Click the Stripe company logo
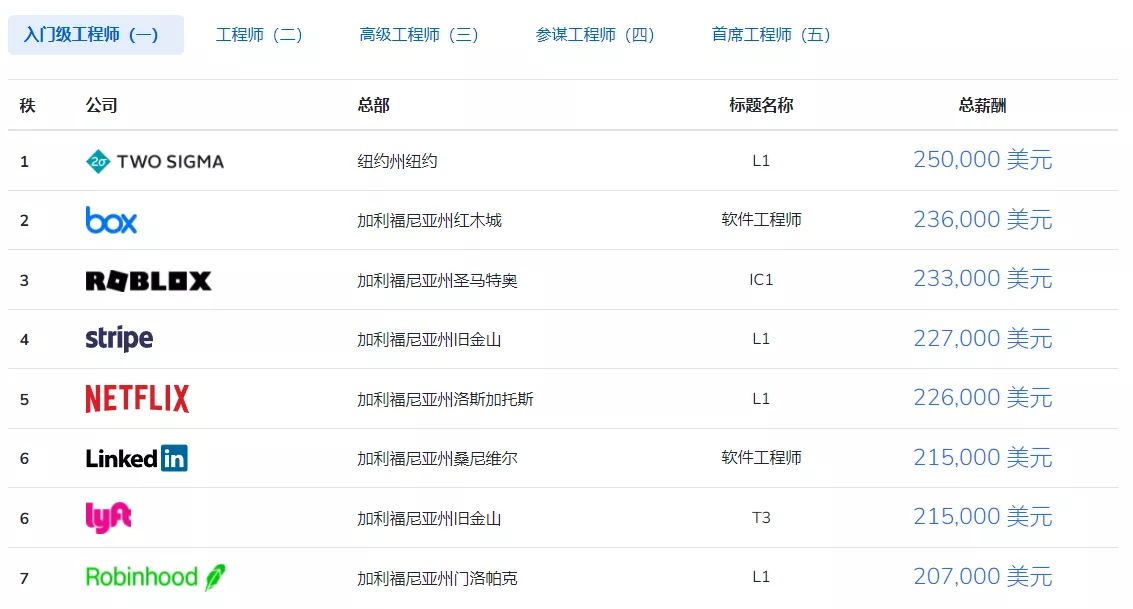 (x=119, y=339)
